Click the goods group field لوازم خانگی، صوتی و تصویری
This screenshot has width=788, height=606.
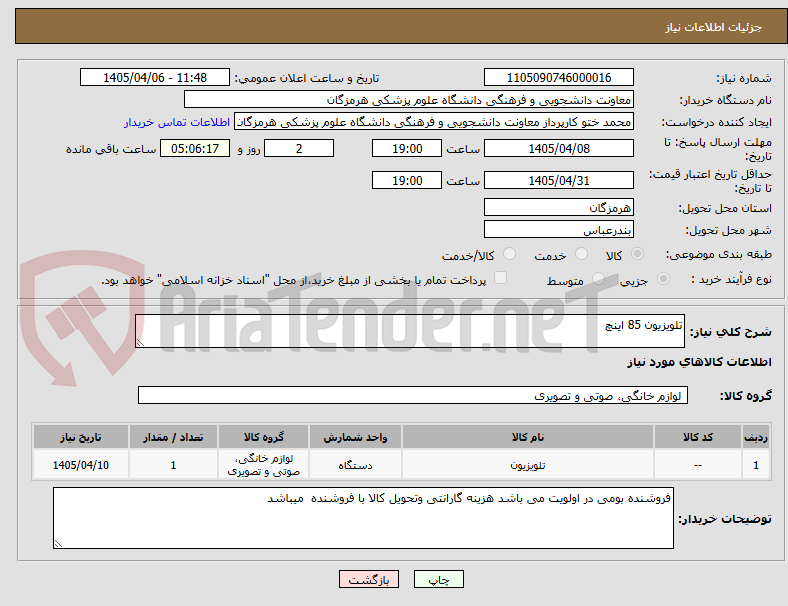click(x=413, y=395)
